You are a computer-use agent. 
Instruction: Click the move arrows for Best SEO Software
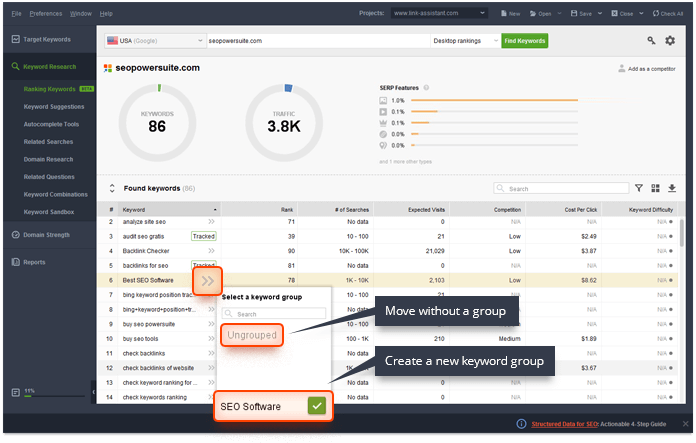point(207,281)
